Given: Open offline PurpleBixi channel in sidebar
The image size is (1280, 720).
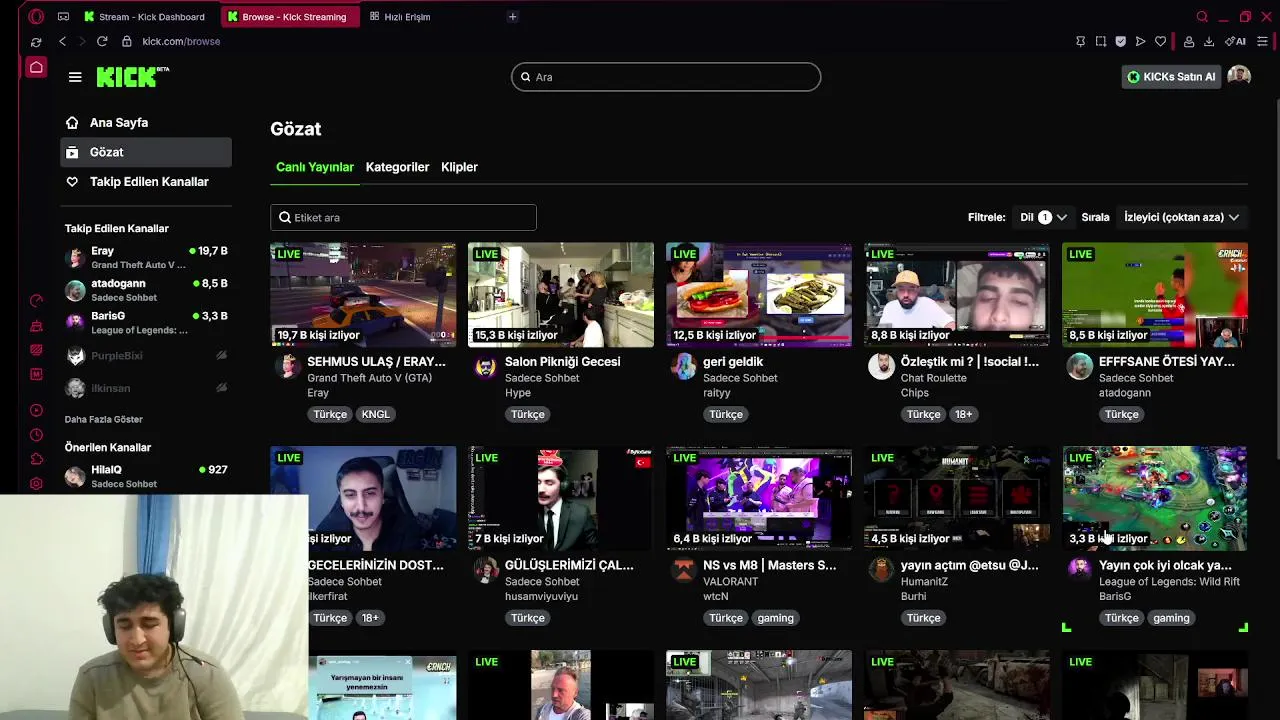Looking at the screenshot, I should point(146,355).
